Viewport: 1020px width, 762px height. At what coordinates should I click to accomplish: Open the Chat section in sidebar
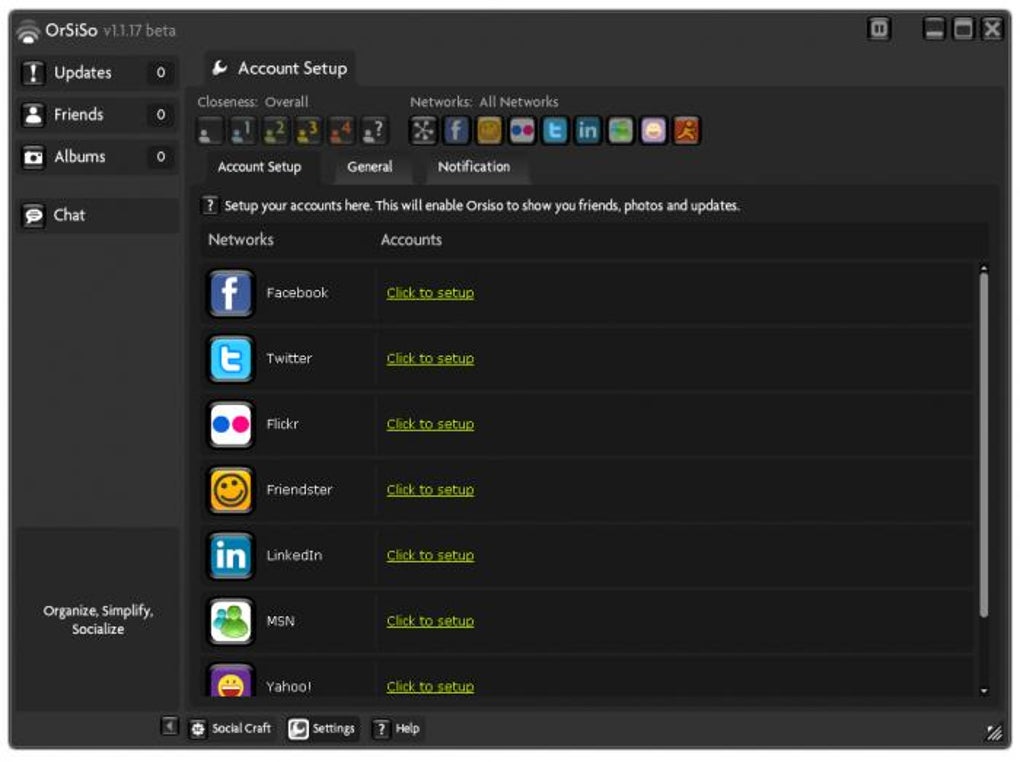[x=98, y=215]
